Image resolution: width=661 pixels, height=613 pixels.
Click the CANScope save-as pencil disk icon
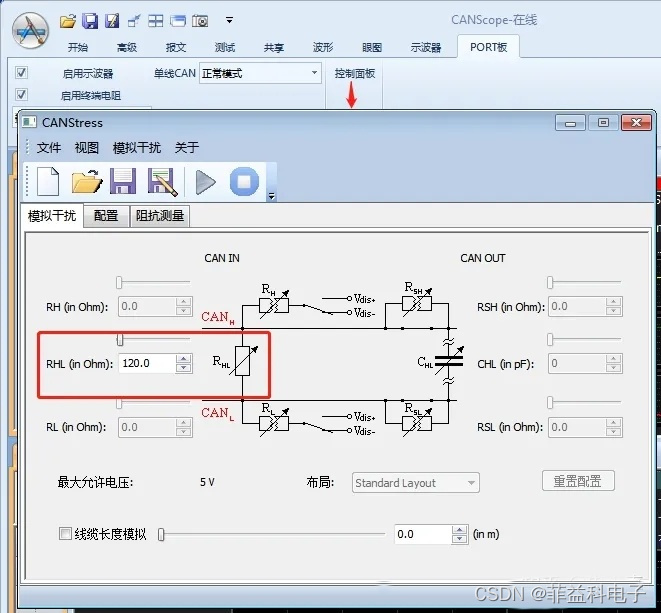tap(112, 21)
